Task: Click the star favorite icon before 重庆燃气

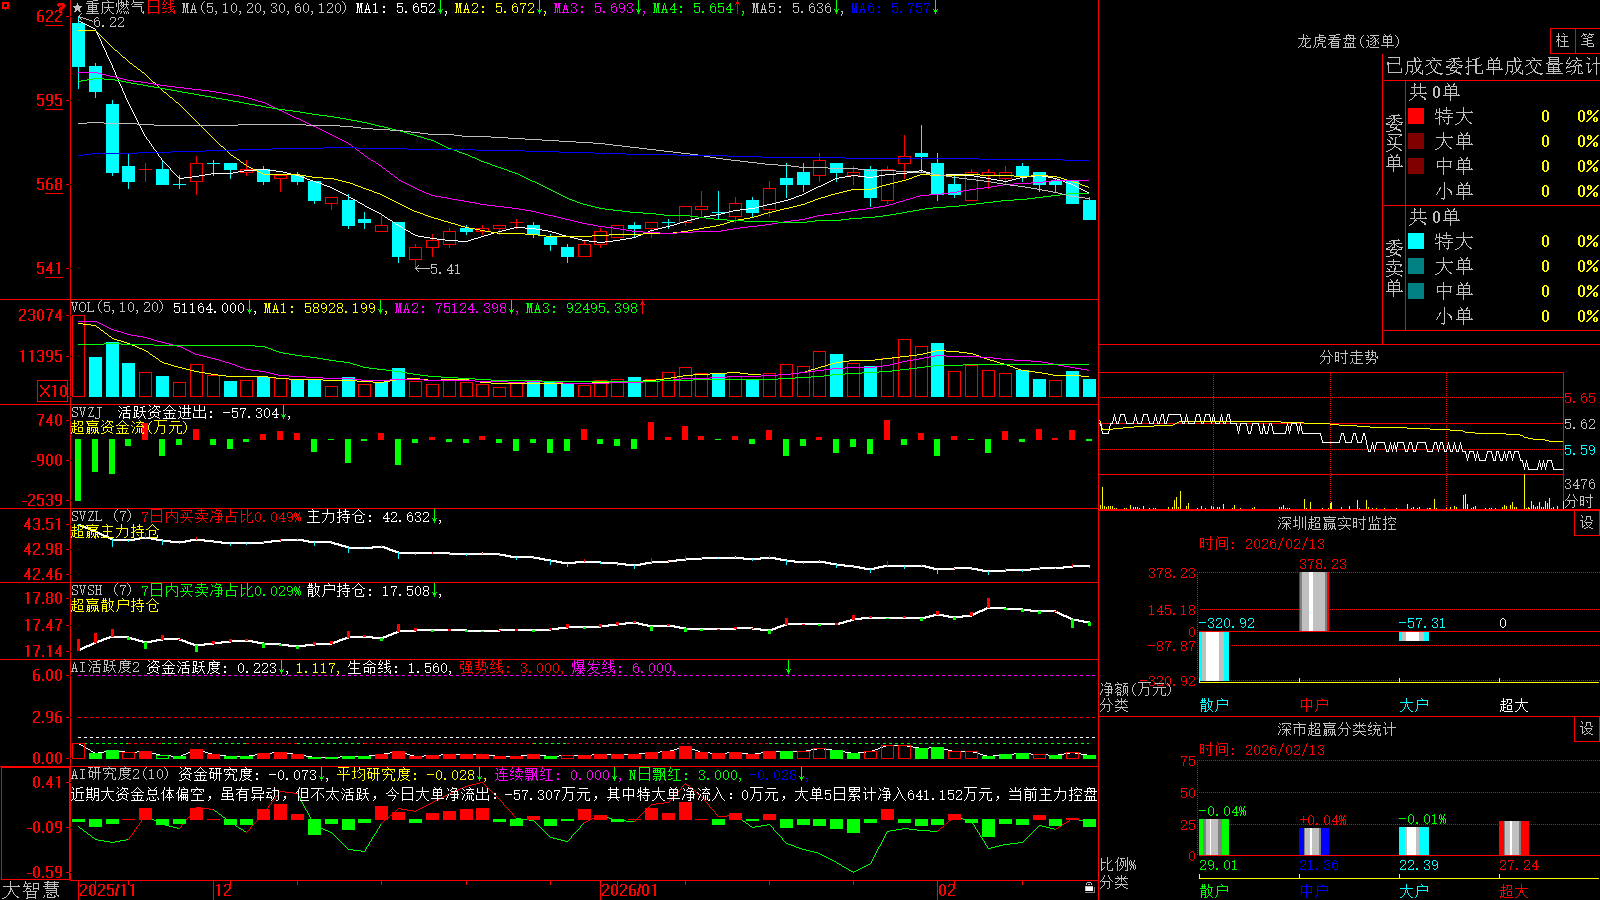Action: [x=78, y=8]
